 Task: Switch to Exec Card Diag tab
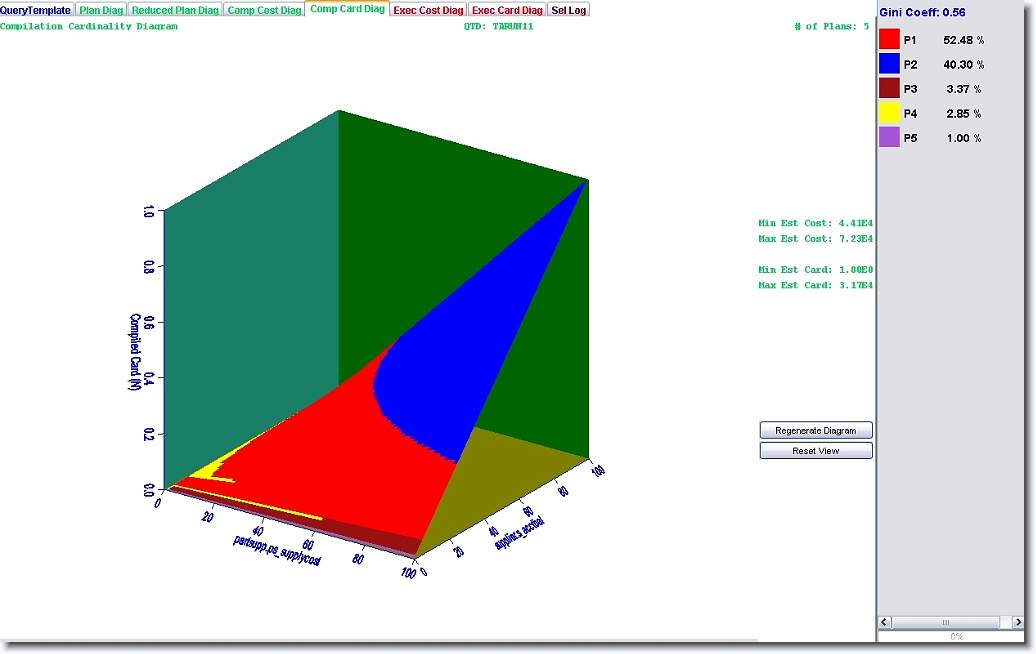point(507,10)
